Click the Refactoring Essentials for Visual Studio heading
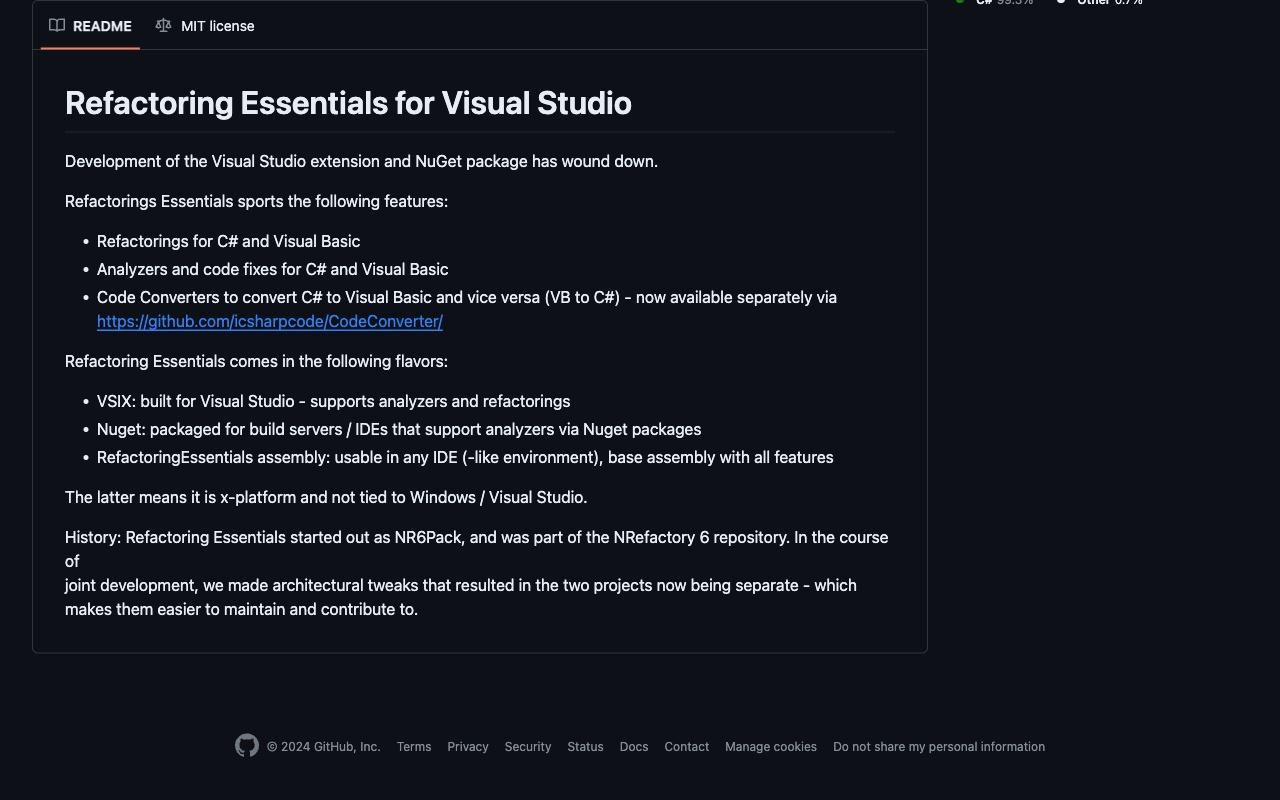The width and height of the screenshot is (1280, 800). click(348, 103)
